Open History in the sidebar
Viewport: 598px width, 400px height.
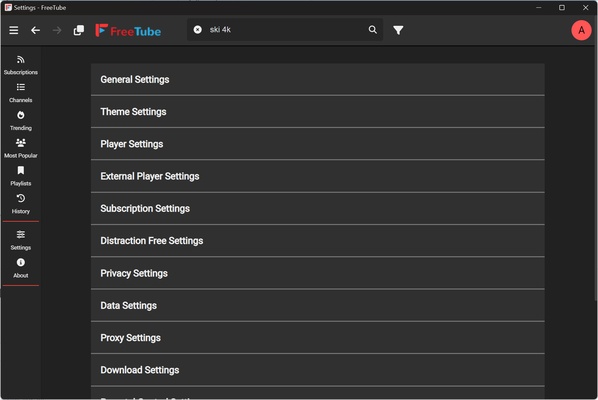(21, 204)
